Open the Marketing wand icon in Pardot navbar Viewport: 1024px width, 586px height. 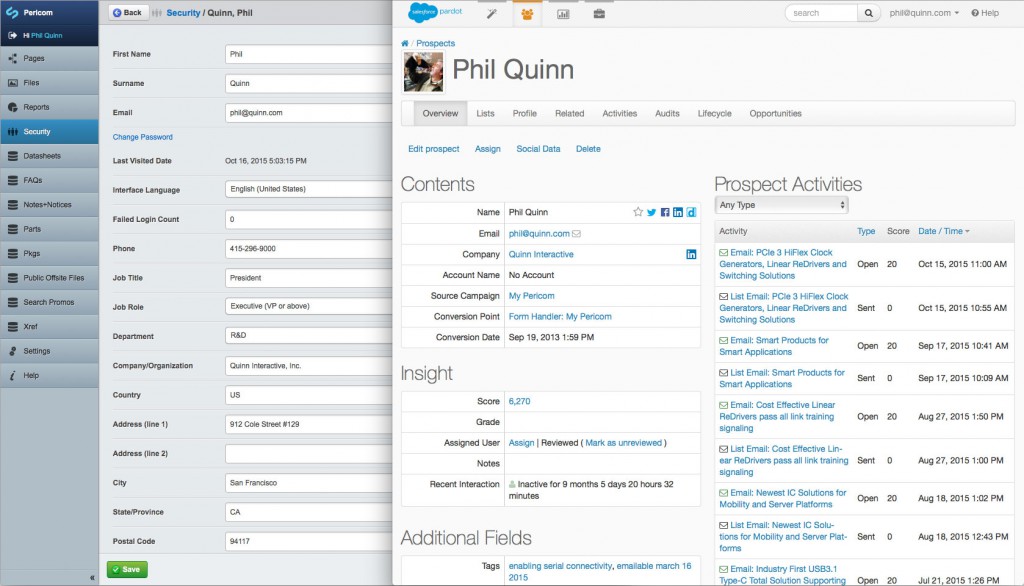pos(491,14)
